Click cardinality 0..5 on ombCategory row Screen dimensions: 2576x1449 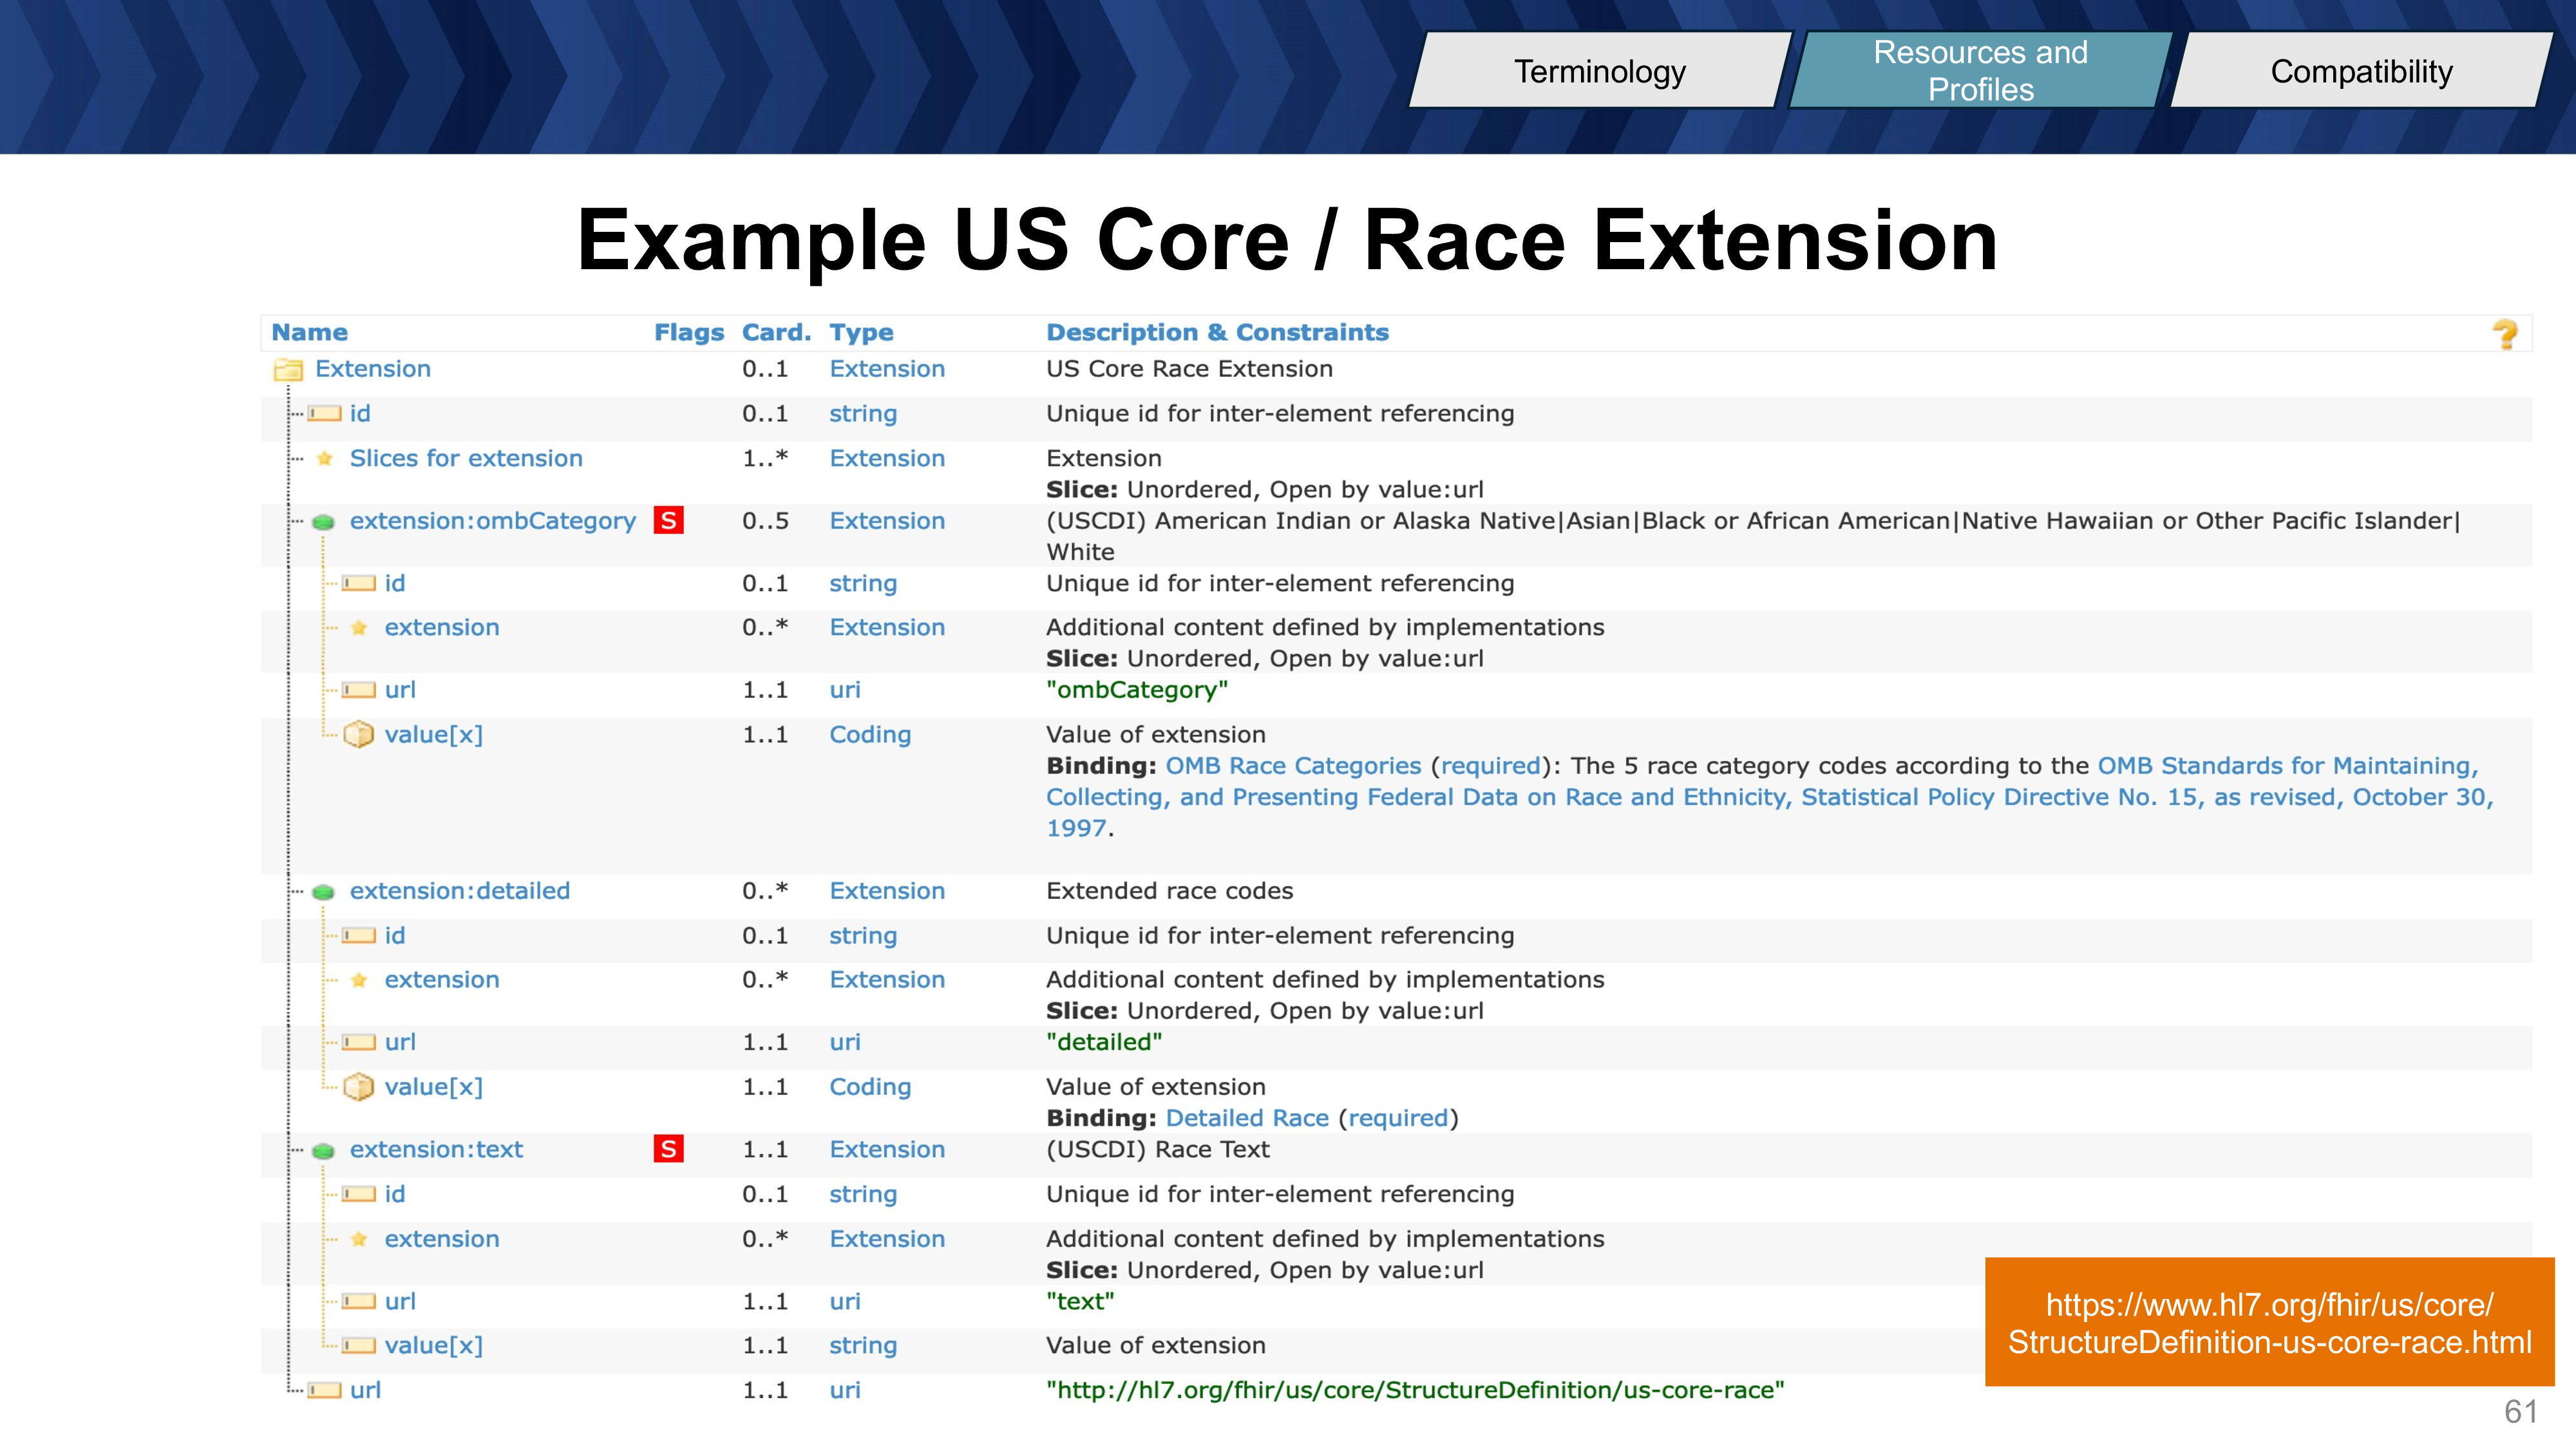click(765, 521)
